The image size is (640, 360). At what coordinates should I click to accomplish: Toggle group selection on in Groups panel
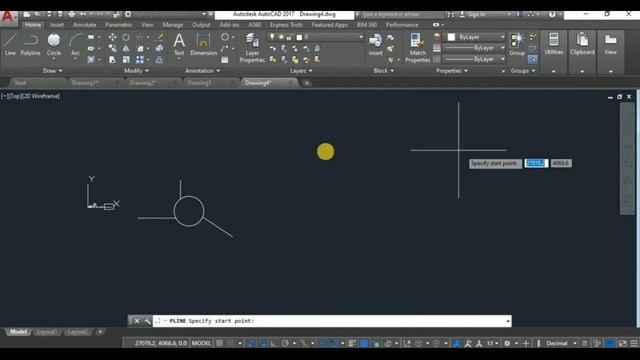pos(532,60)
